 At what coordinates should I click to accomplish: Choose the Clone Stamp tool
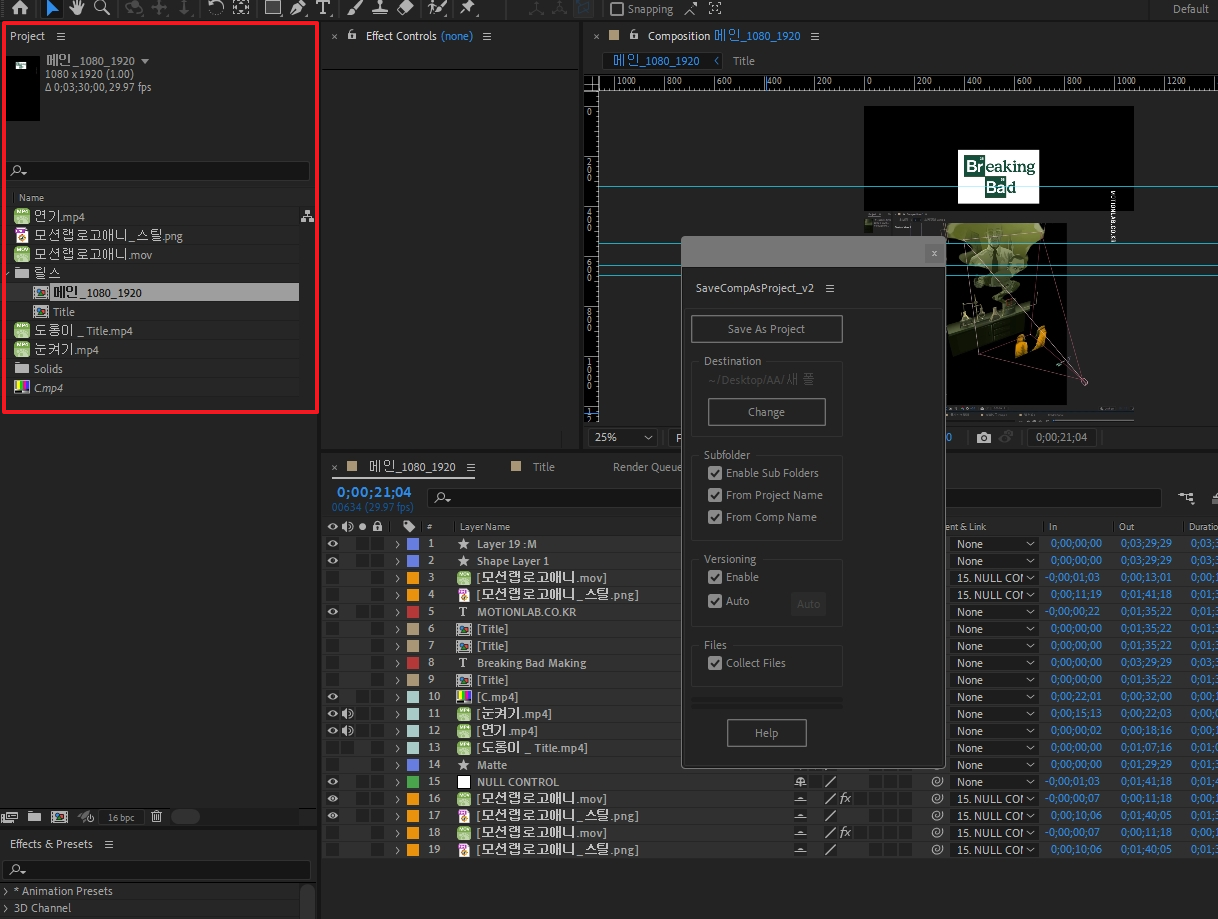379,9
